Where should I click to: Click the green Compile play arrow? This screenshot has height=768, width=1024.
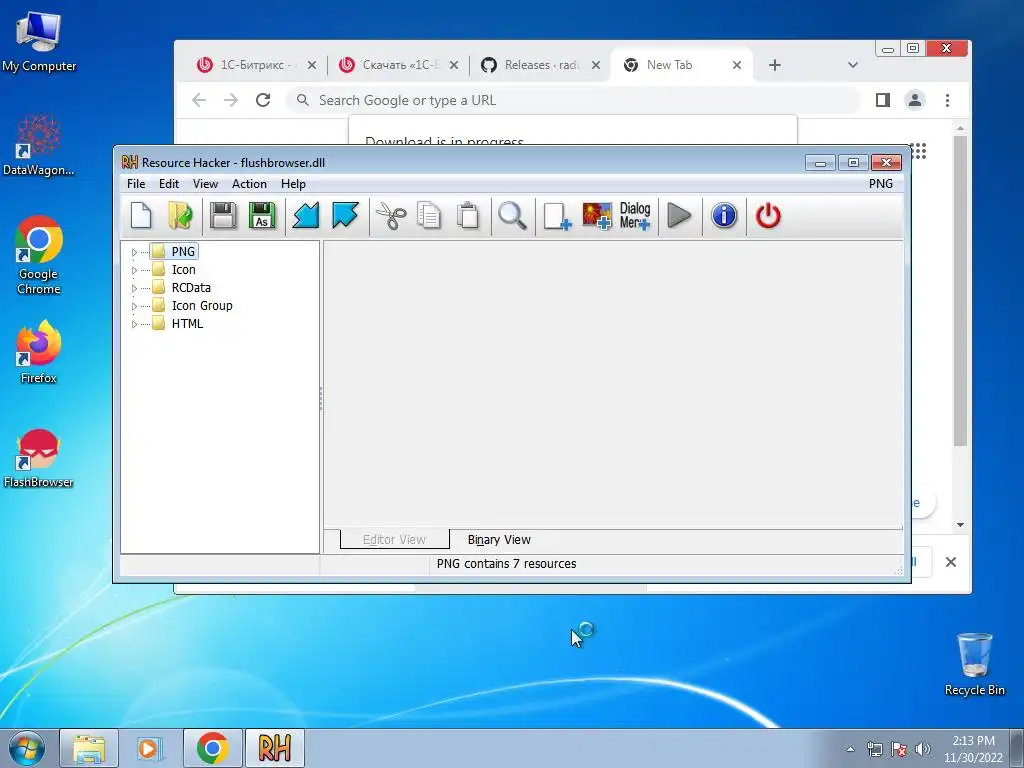coord(679,216)
